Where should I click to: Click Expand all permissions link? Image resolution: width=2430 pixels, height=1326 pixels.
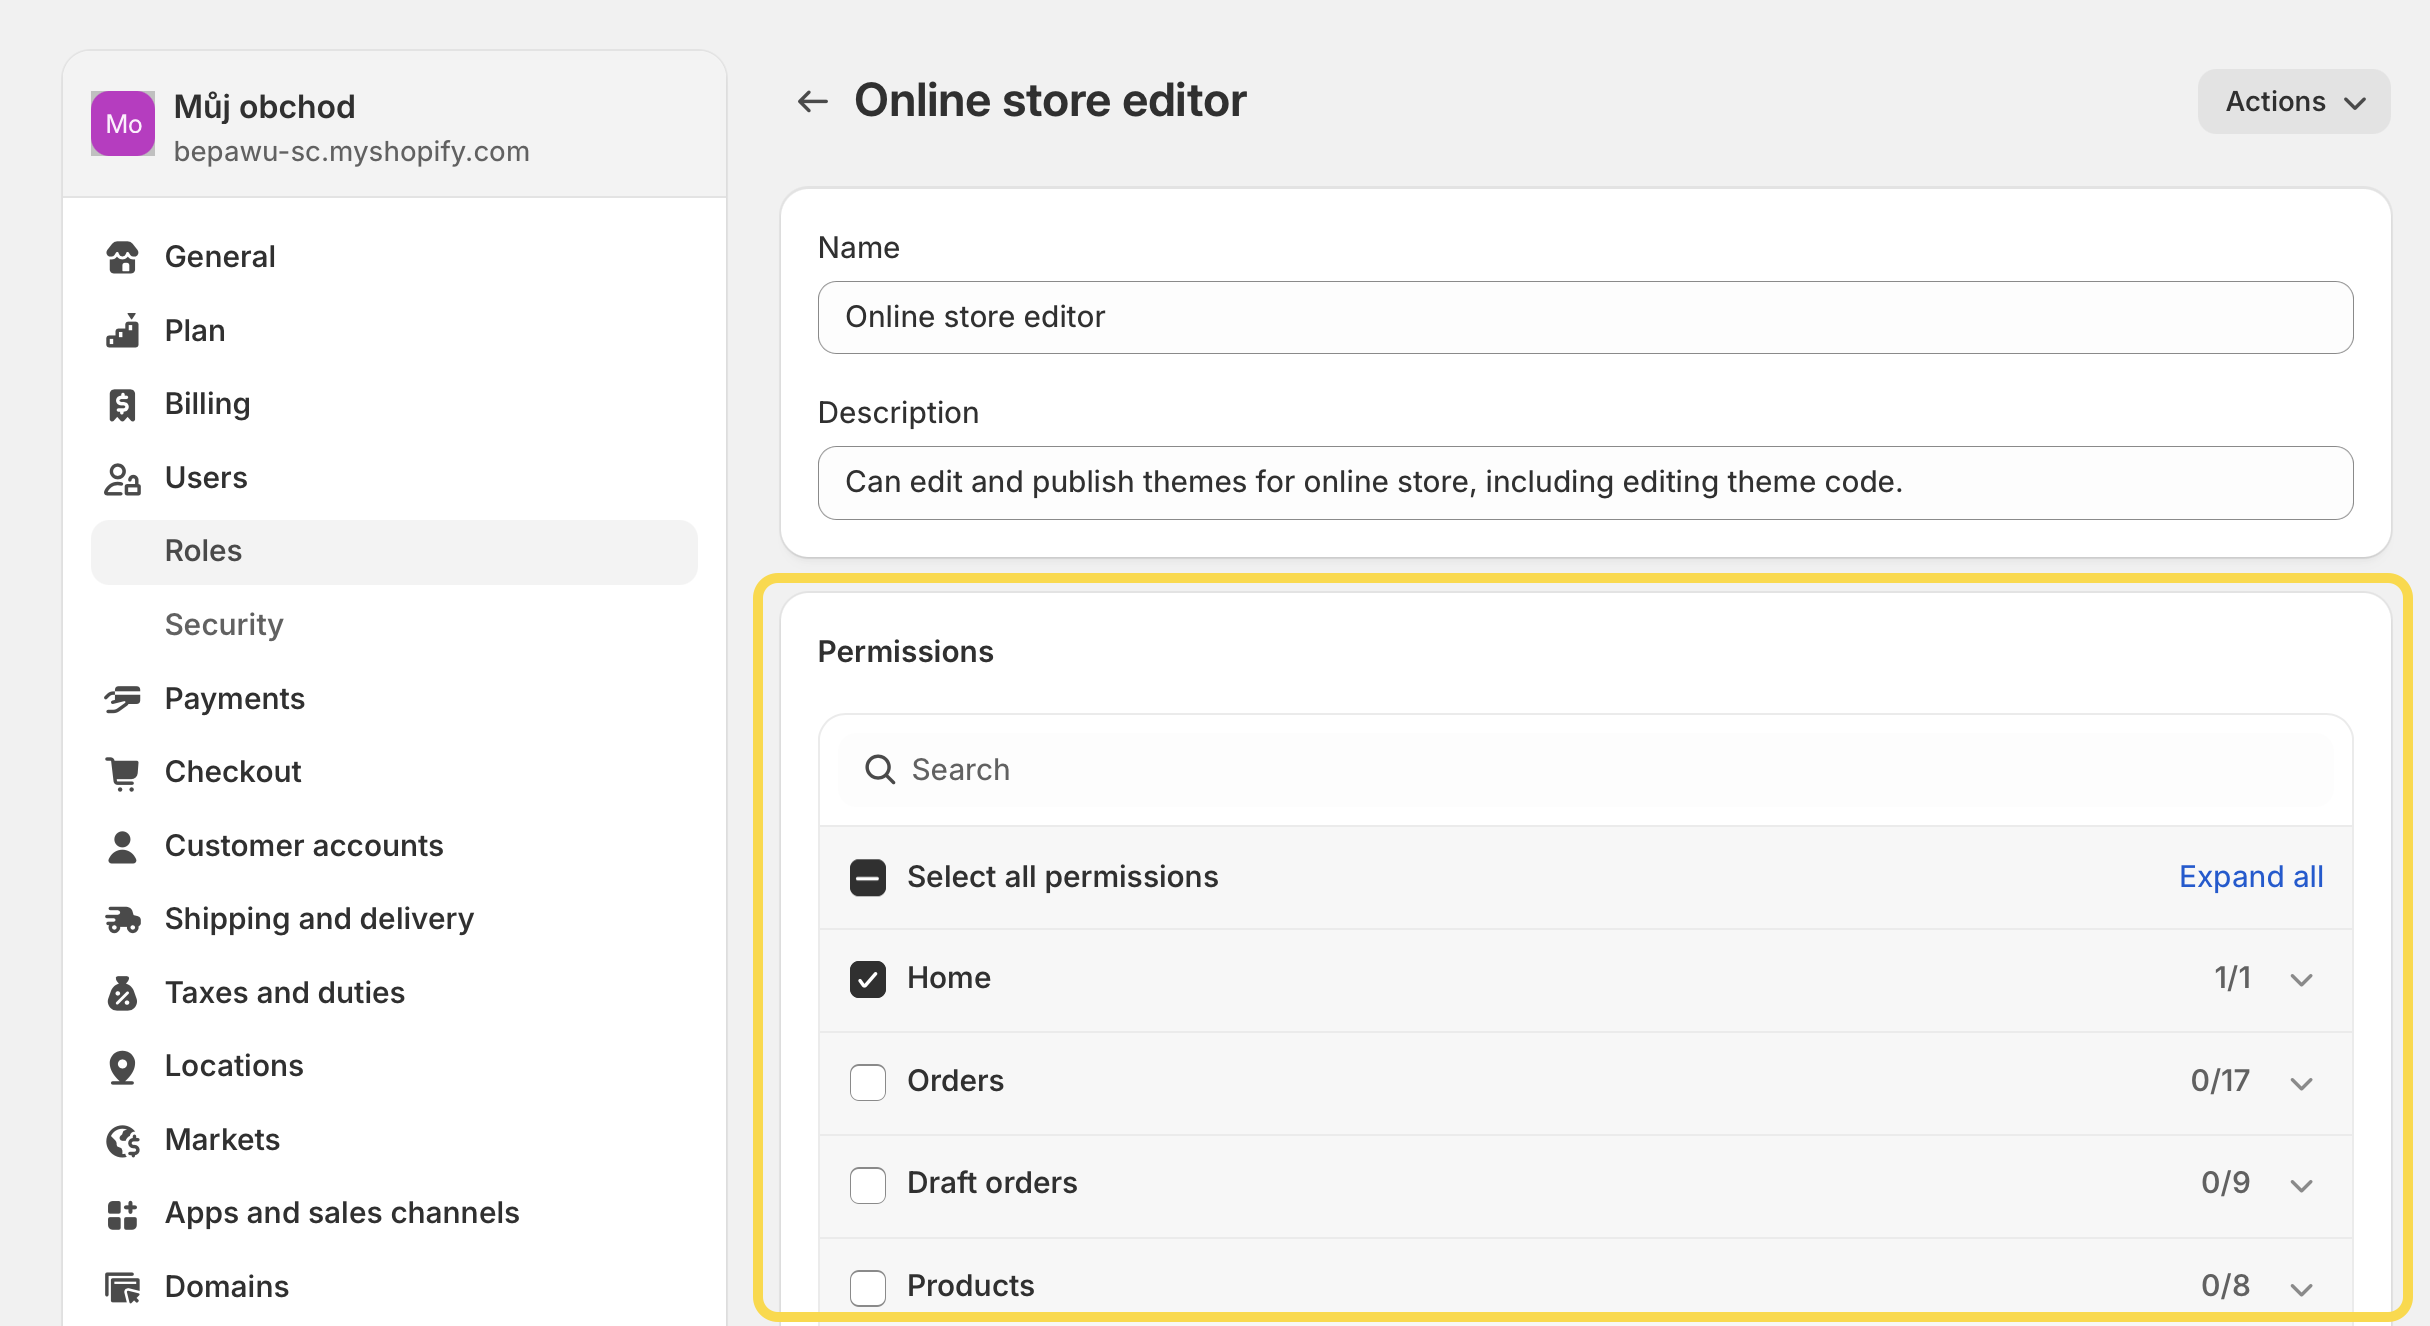point(2252,875)
